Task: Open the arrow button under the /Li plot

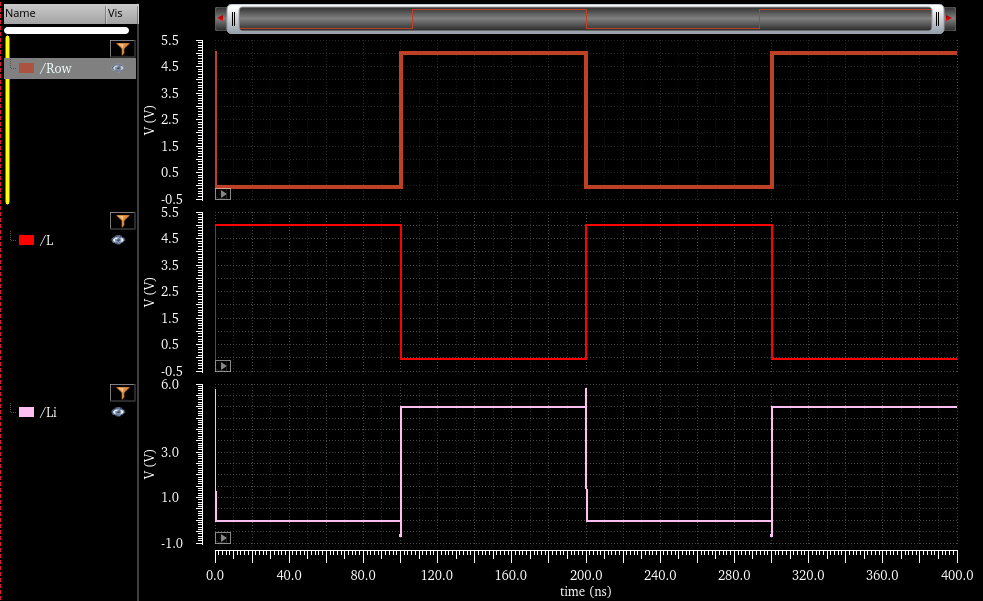Action: point(223,538)
